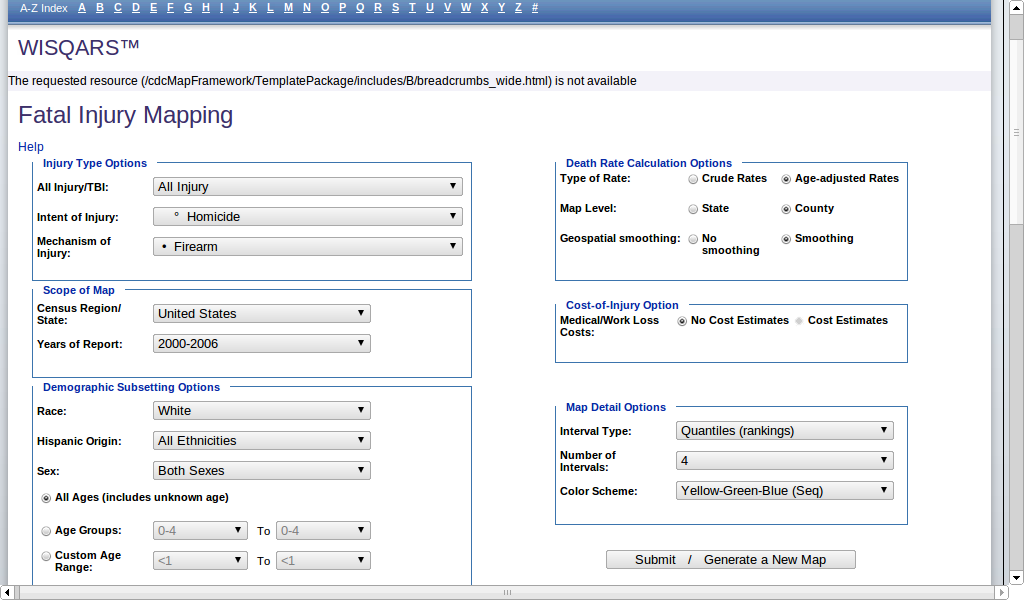Open Years of Report dropdown

pos(262,343)
